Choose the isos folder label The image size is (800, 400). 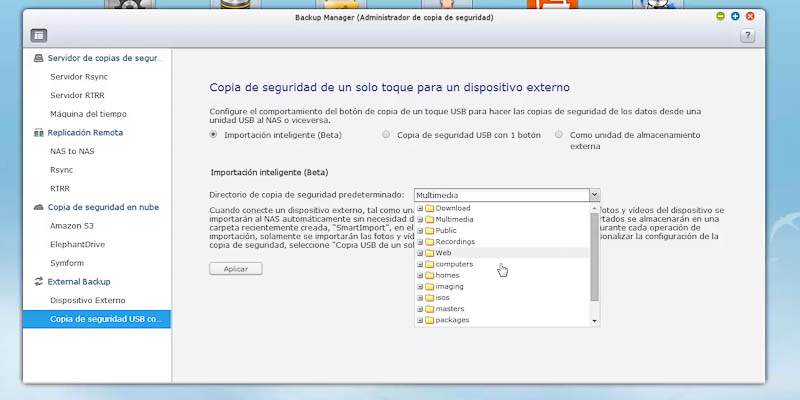442,298
